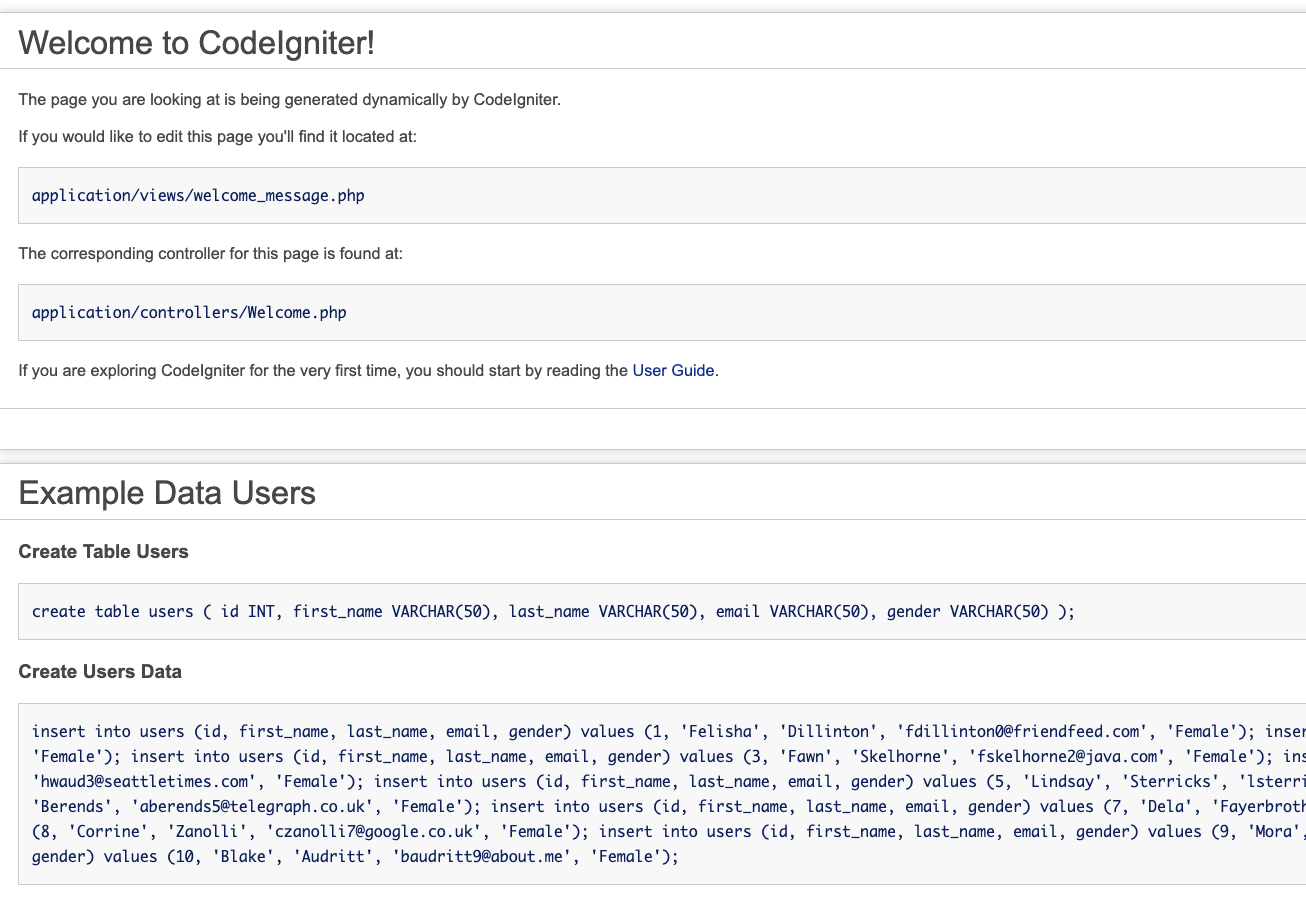Click the 'baudritt9@about.me' insert line
Screen dimensions: 1306x902
355,859
